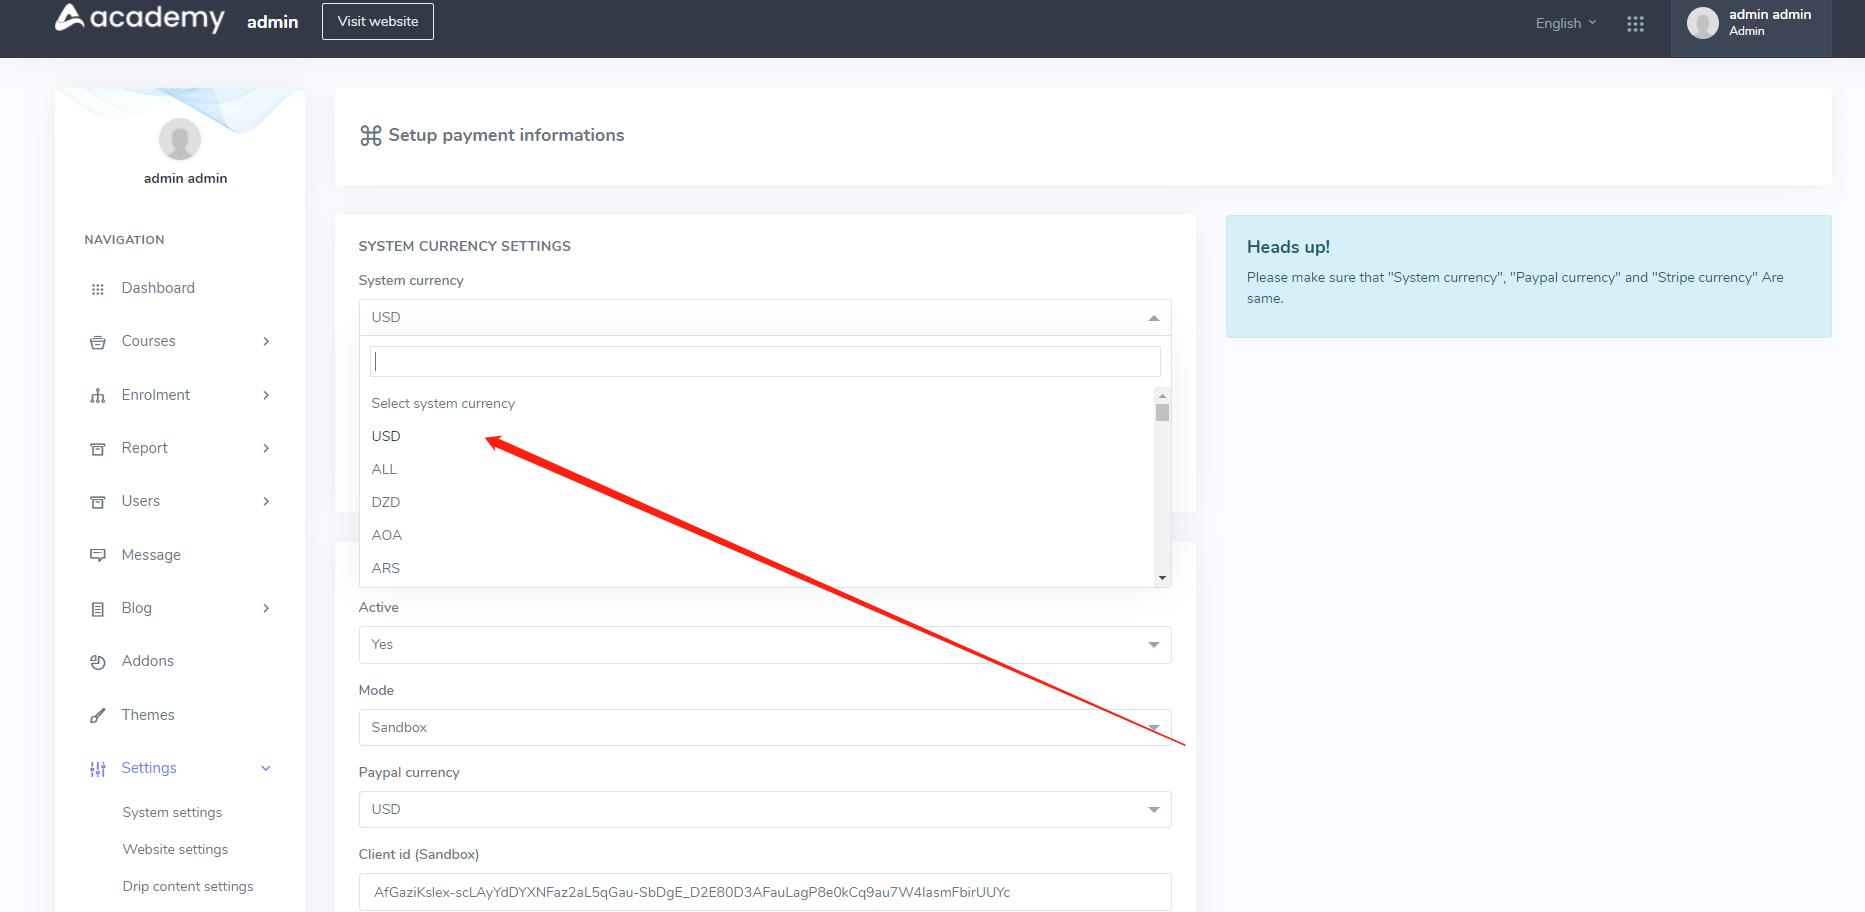This screenshot has height=912, width=1865.
Task: Open the apps grid icon in header
Action: tap(1635, 24)
